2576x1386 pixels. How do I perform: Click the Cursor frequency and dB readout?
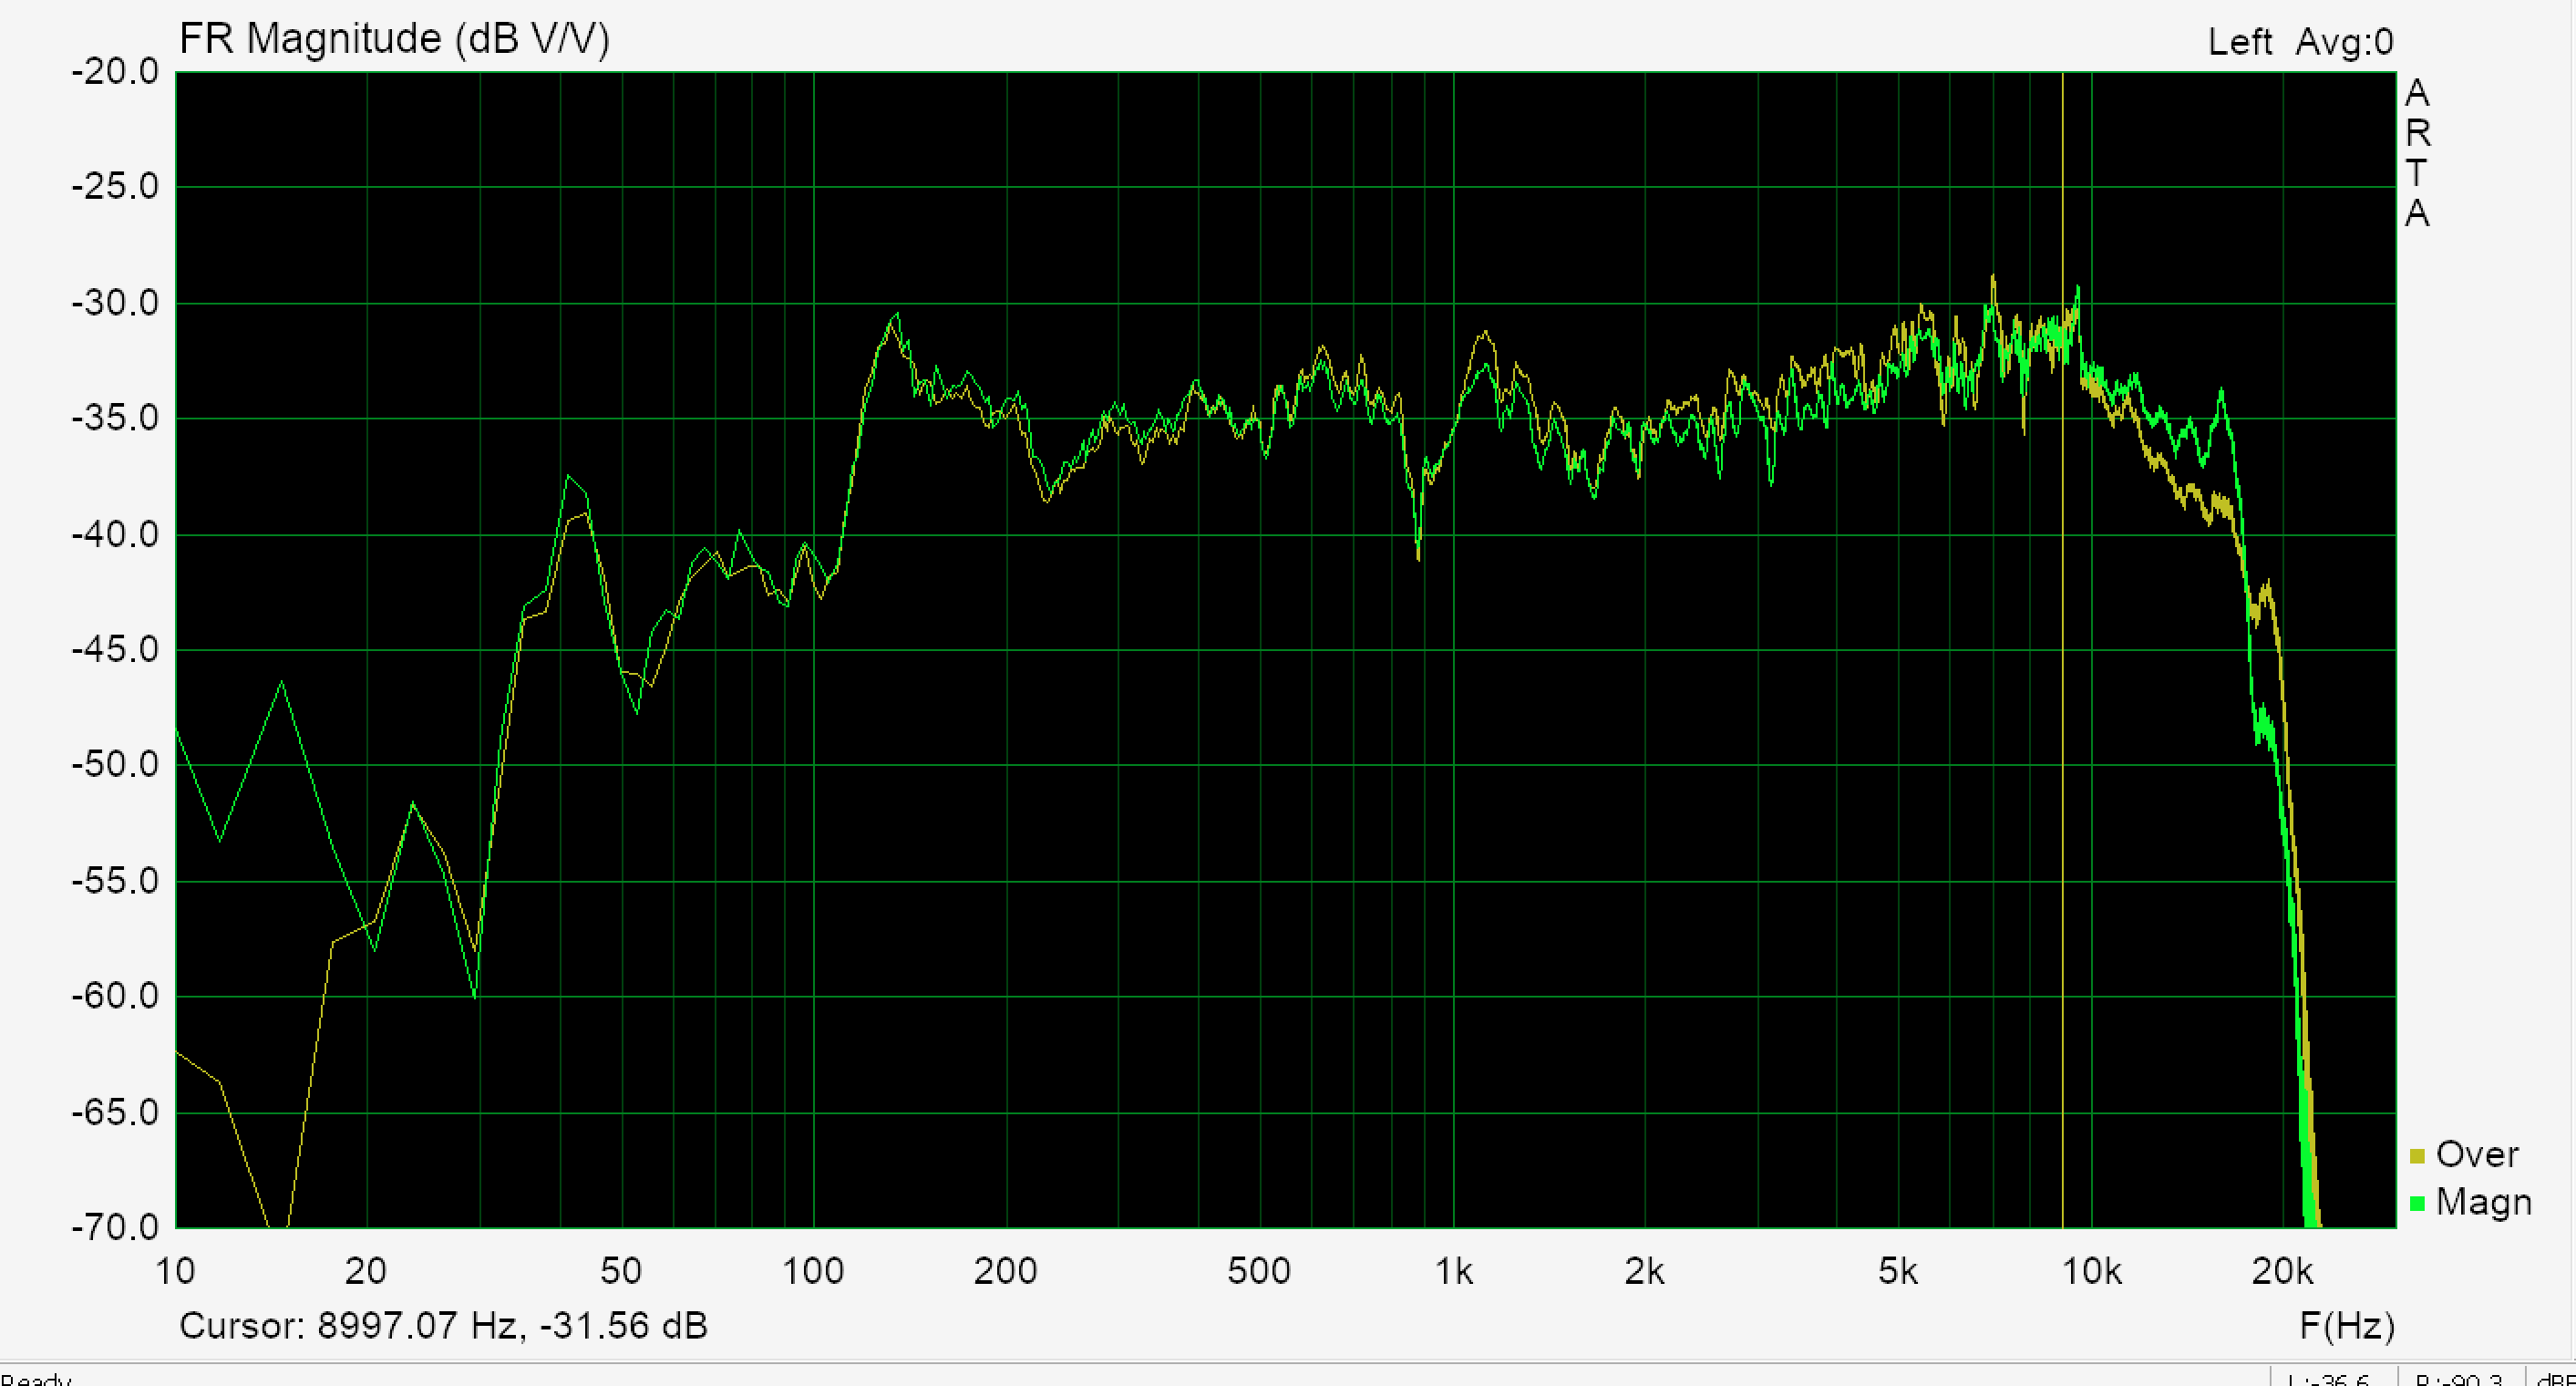(443, 1326)
